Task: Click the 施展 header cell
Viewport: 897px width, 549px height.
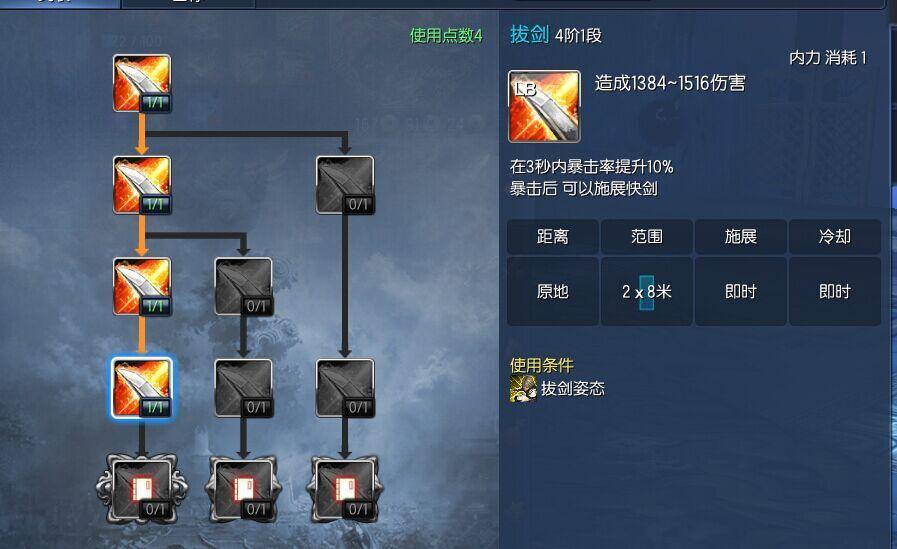Action: coord(741,237)
